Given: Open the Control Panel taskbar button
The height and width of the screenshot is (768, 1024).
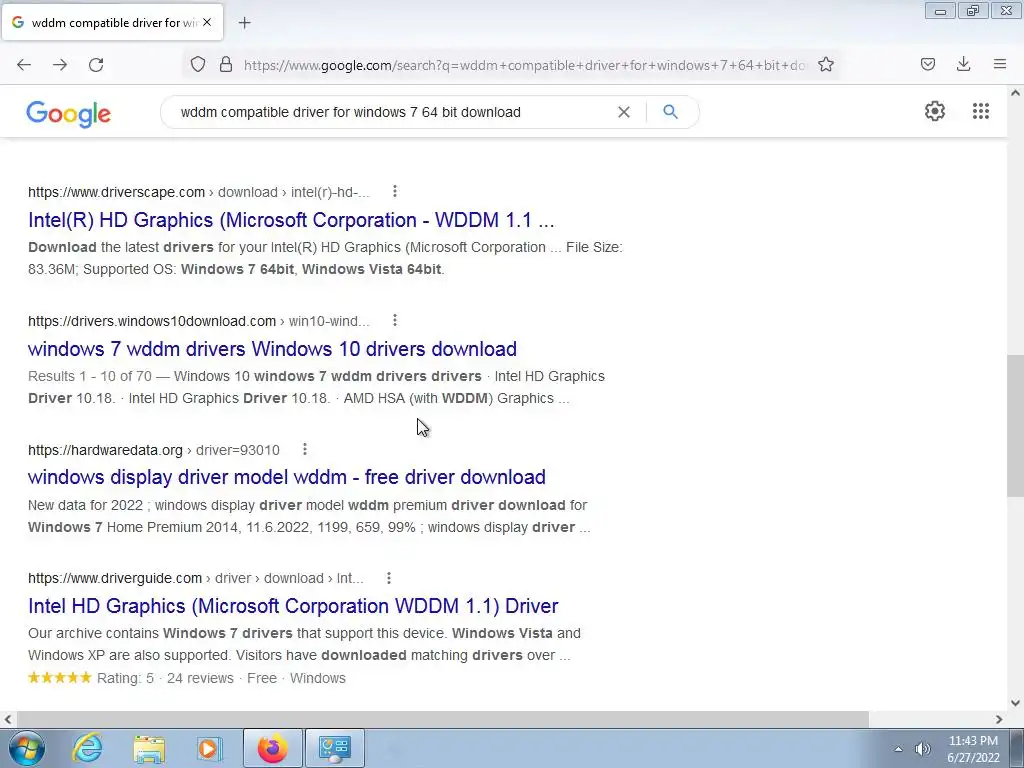Looking at the screenshot, I should [334, 748].
